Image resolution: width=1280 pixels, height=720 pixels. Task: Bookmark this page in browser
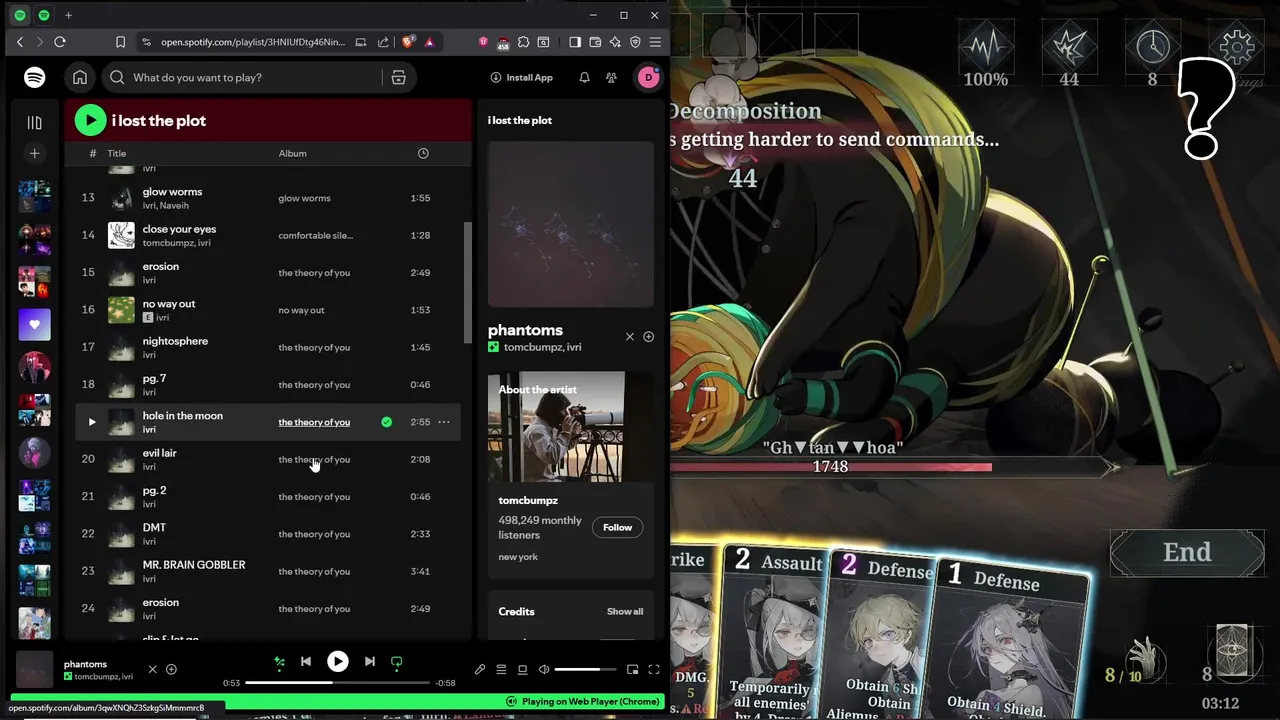click(120, 42)
